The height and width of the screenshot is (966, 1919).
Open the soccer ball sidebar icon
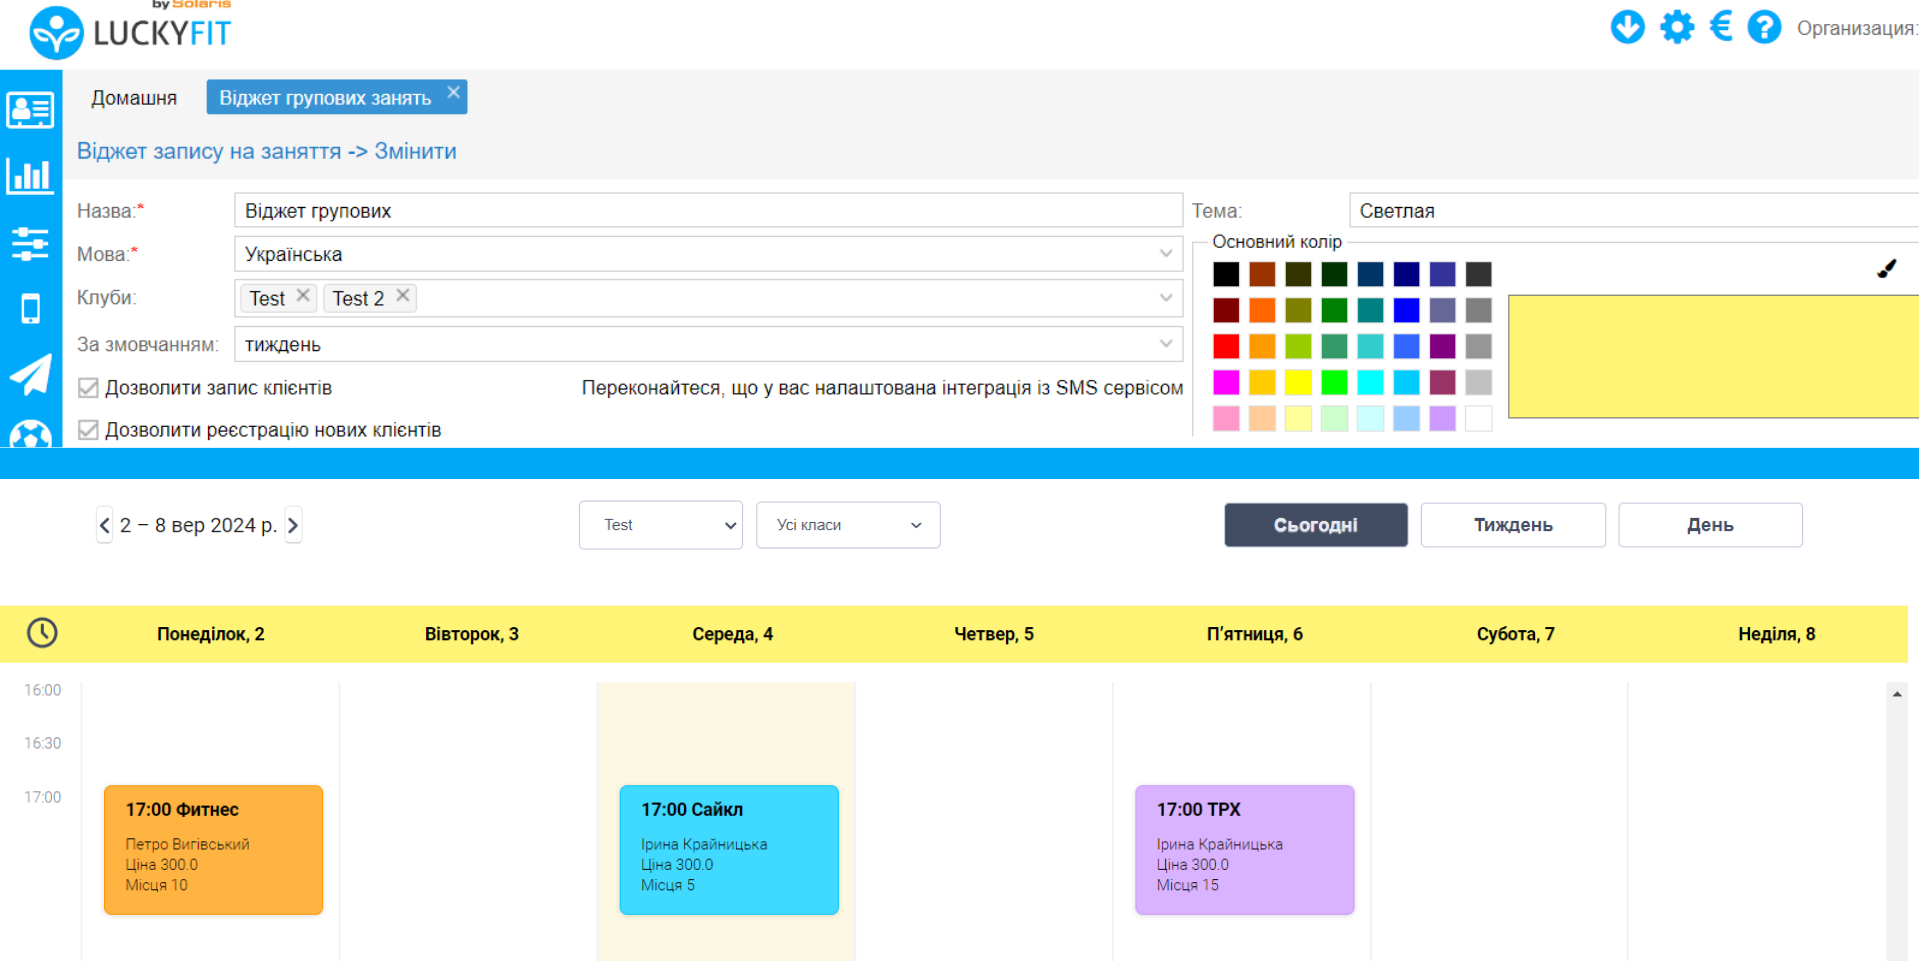pos(30,434)
